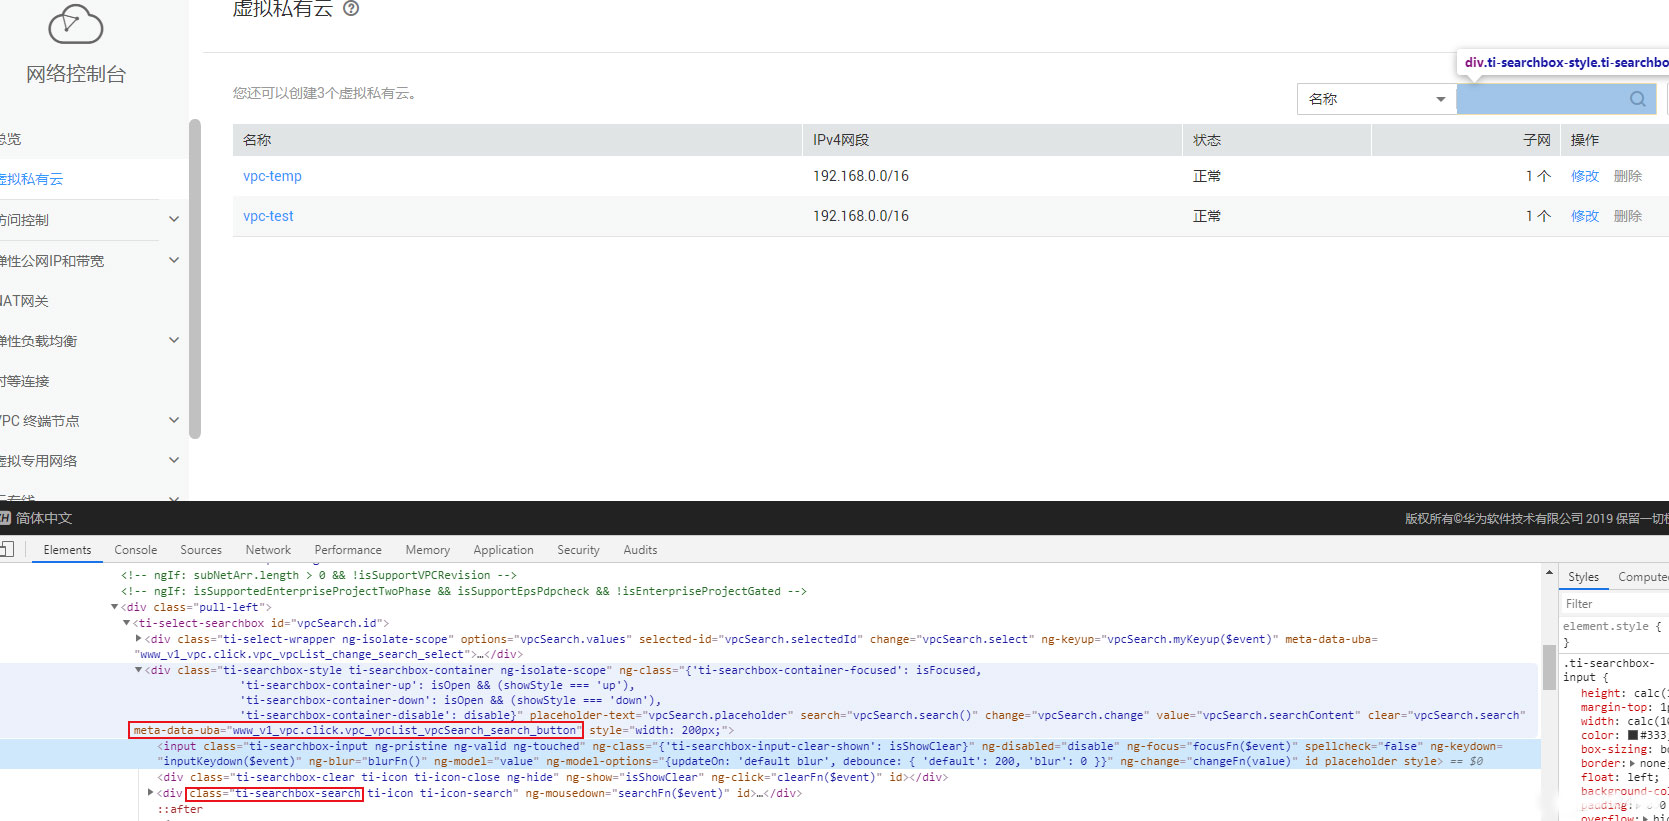Click the device toolbar icon in DevTools
The width and height of the screenshot is (1669, 821).
point(6,549)
